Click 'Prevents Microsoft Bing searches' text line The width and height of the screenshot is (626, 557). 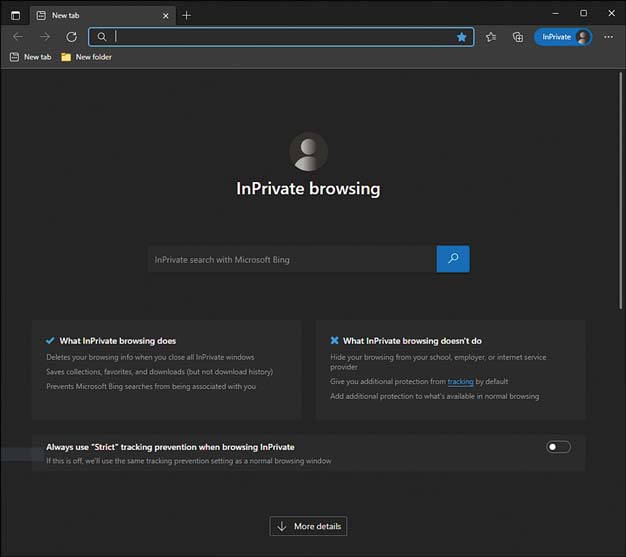tap(151, 386)
